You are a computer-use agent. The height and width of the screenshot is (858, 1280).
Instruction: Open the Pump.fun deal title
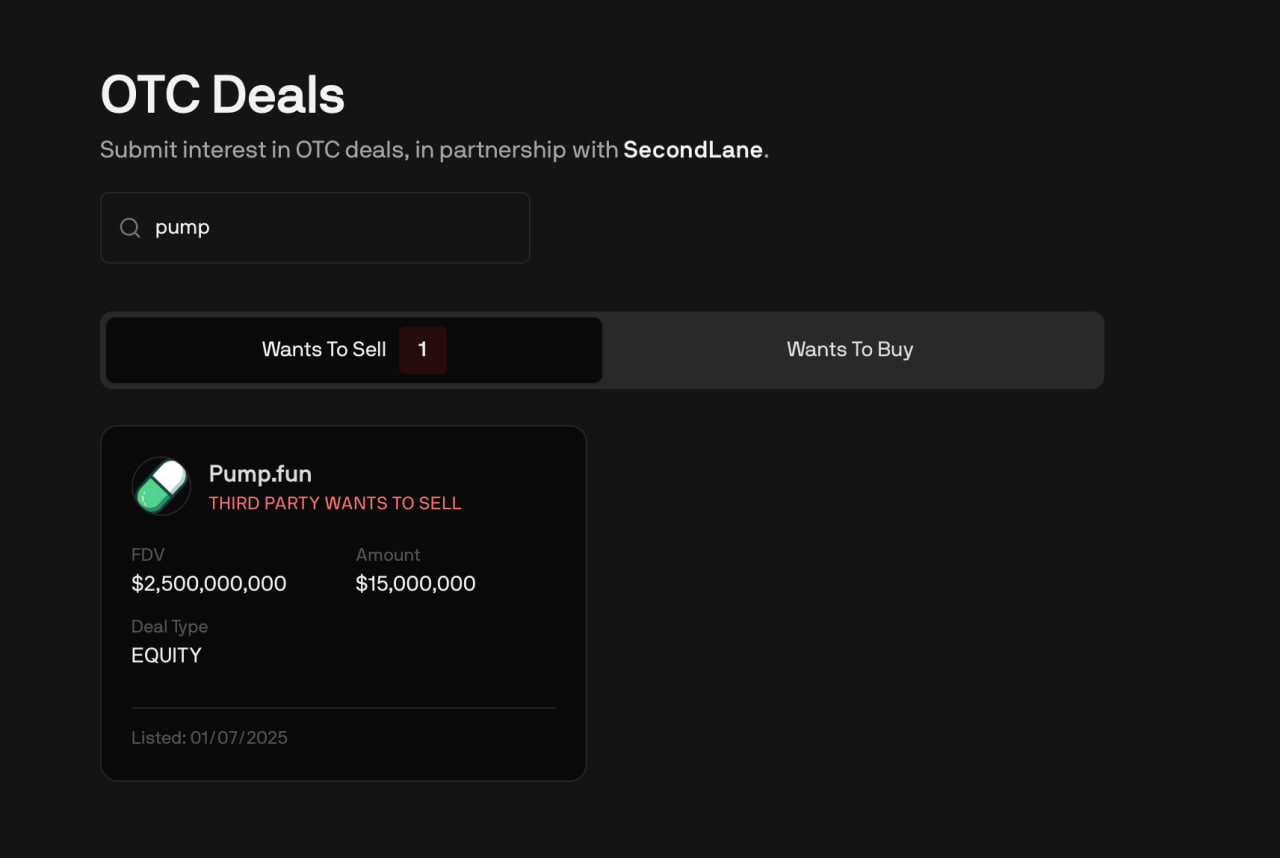tap(260, 473)
